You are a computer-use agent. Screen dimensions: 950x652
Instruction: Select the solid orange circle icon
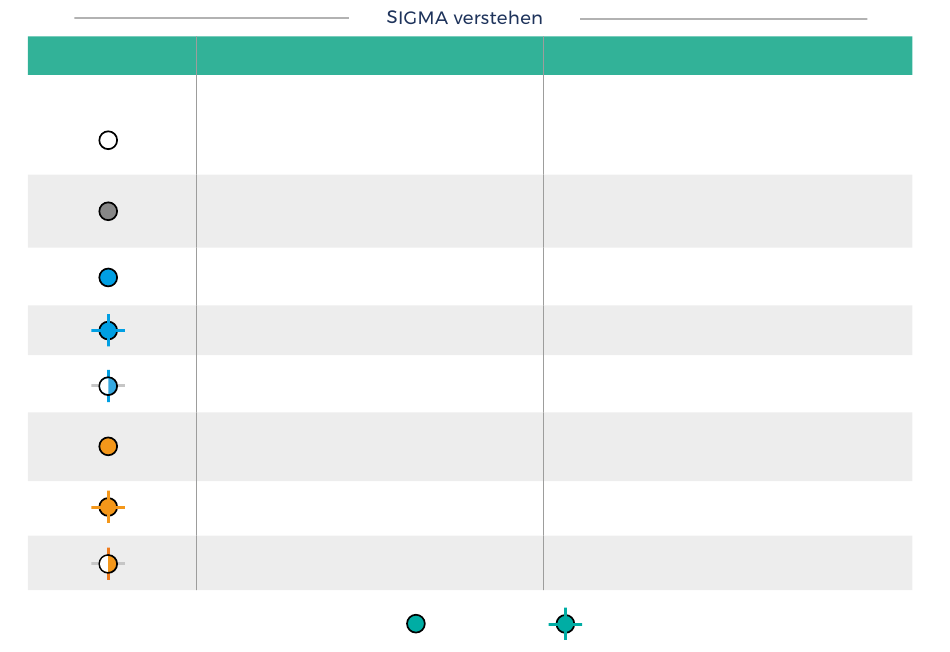point(108,447)
